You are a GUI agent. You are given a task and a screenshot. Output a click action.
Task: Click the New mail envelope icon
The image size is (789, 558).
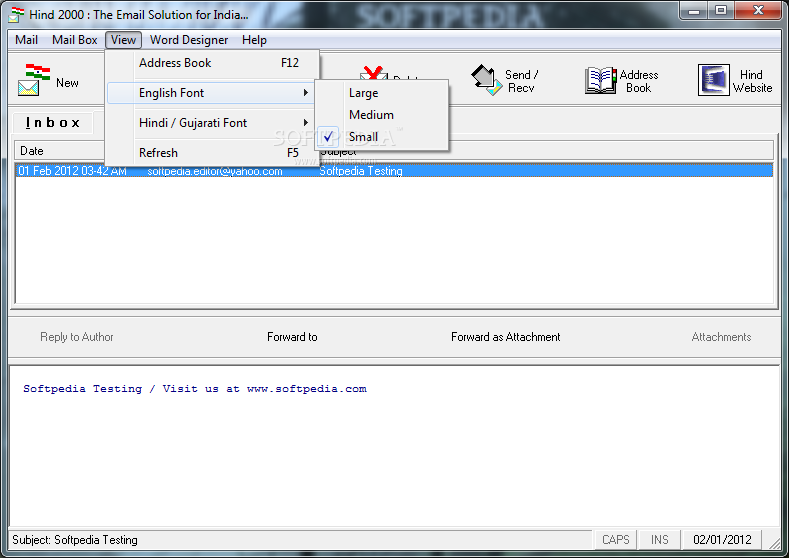(33, 80)
